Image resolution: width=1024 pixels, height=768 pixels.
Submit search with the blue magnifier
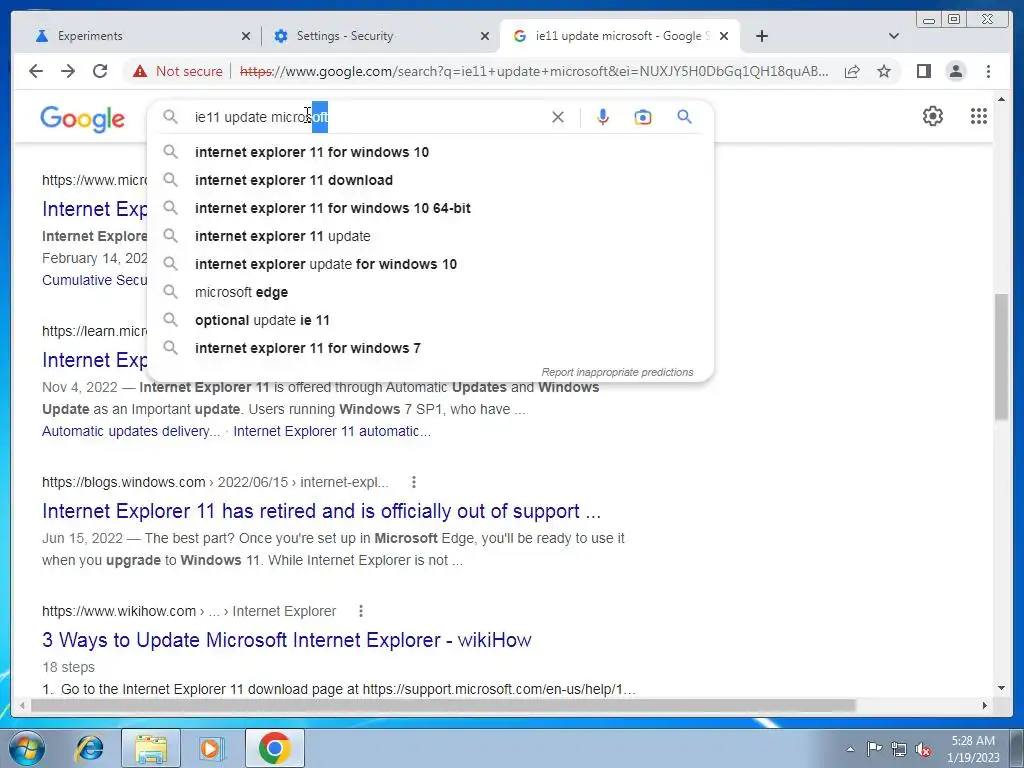(684, 117)
